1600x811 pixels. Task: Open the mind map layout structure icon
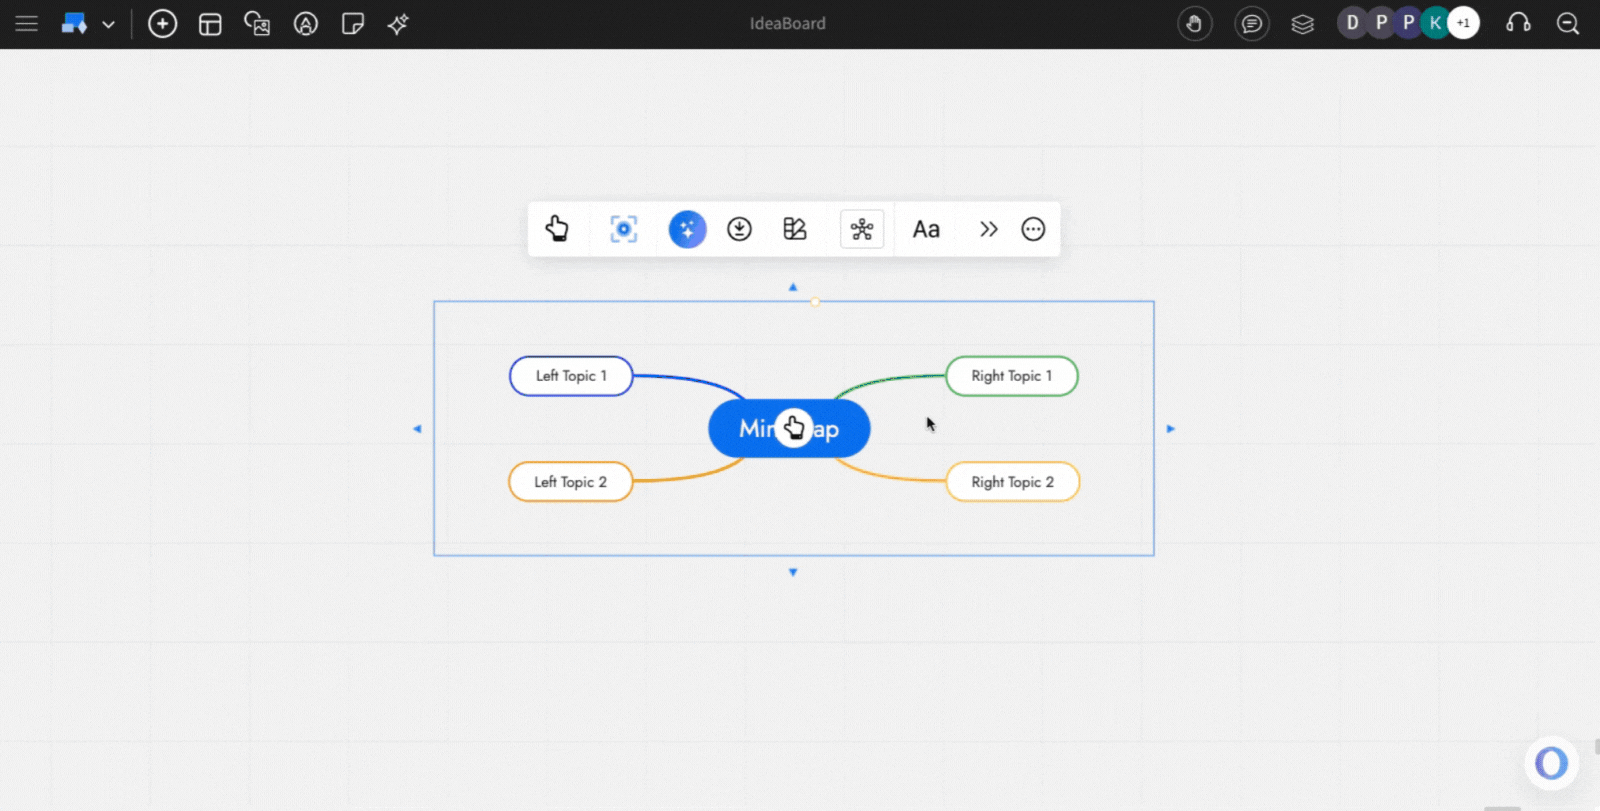coord(862,229)
